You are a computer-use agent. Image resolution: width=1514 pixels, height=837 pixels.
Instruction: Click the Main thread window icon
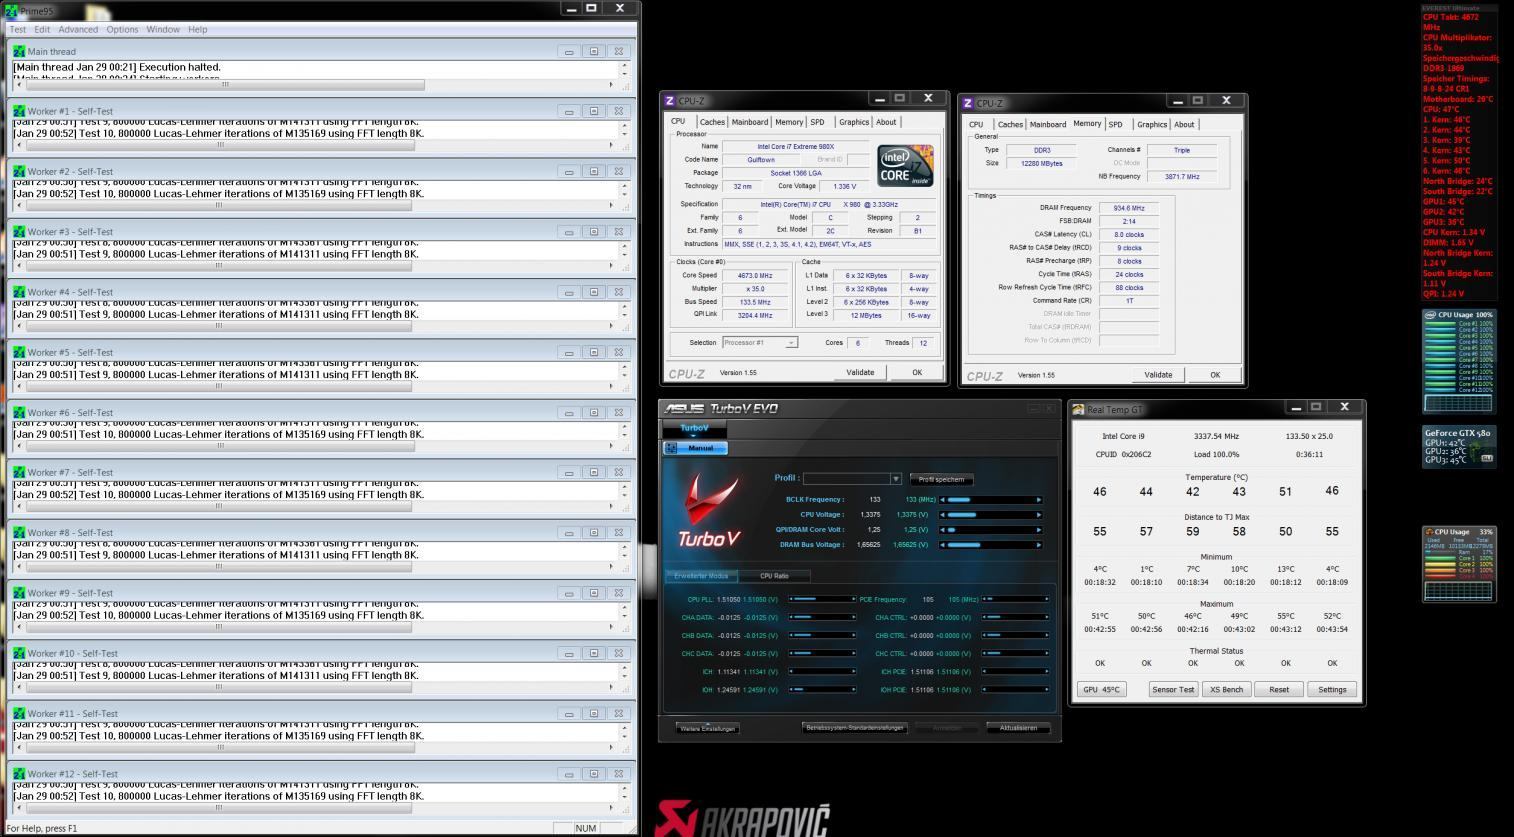click(x=19, y=51)
